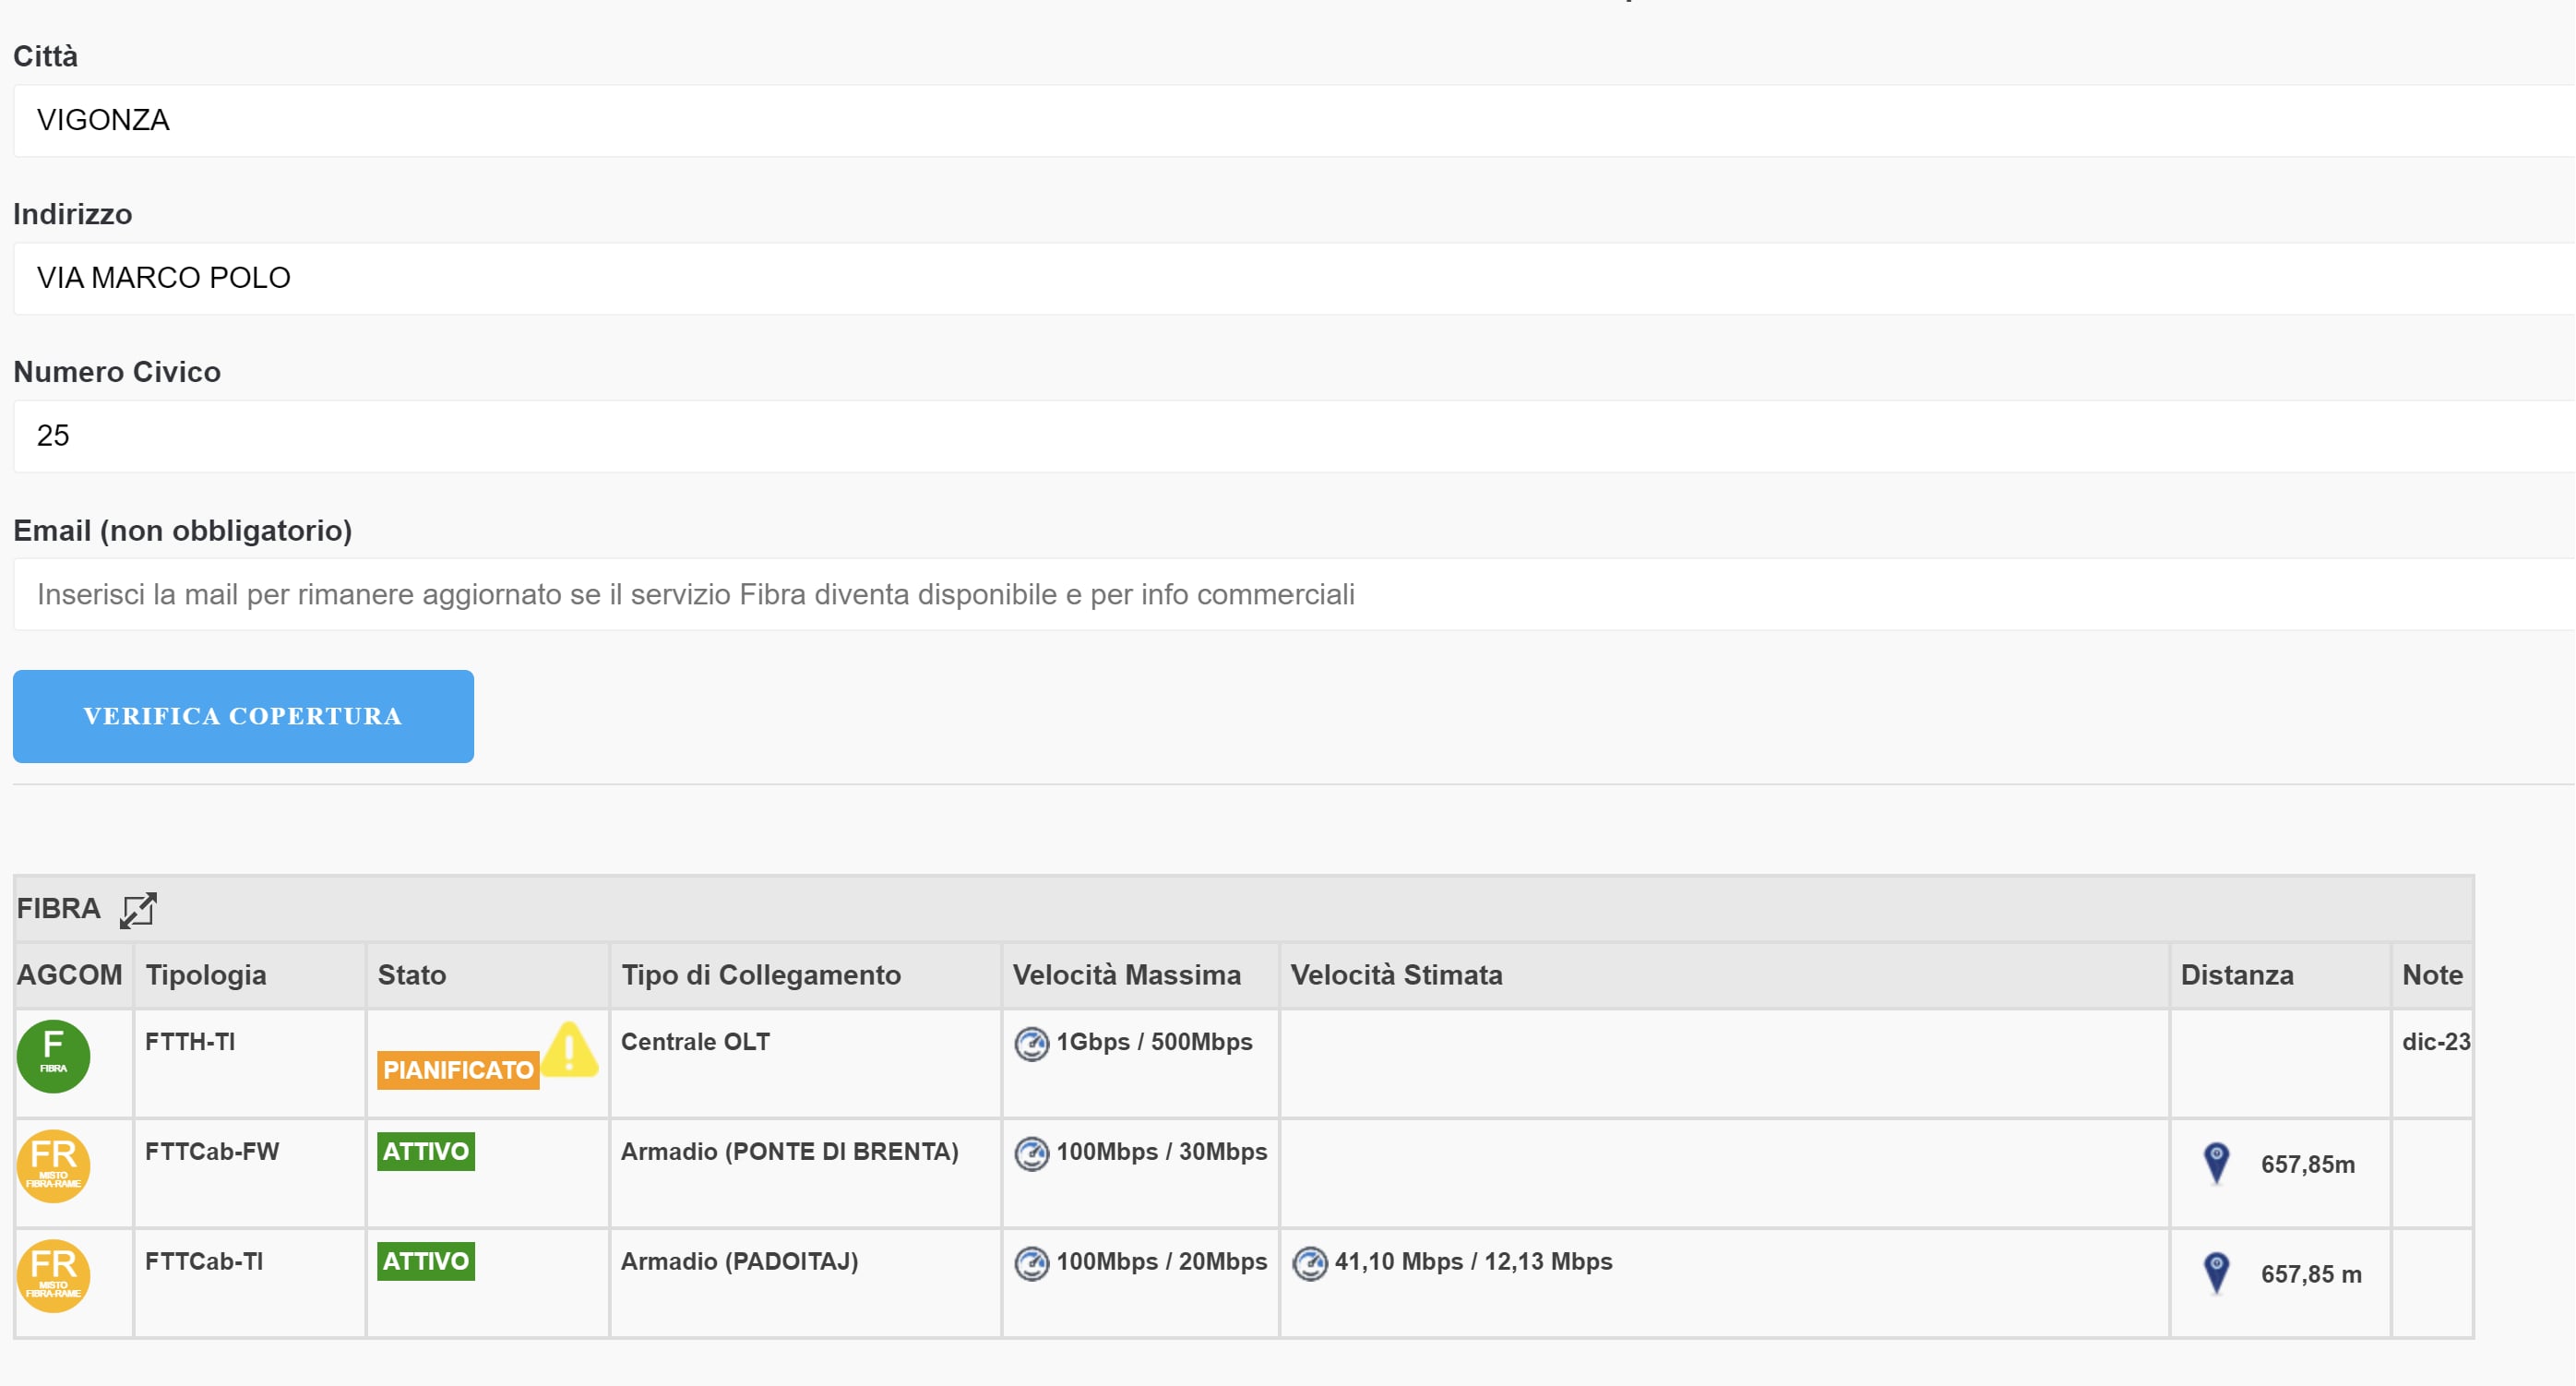Click the speedometer icon next to 41,10 Mbps estimate

coord(1309,1263)
